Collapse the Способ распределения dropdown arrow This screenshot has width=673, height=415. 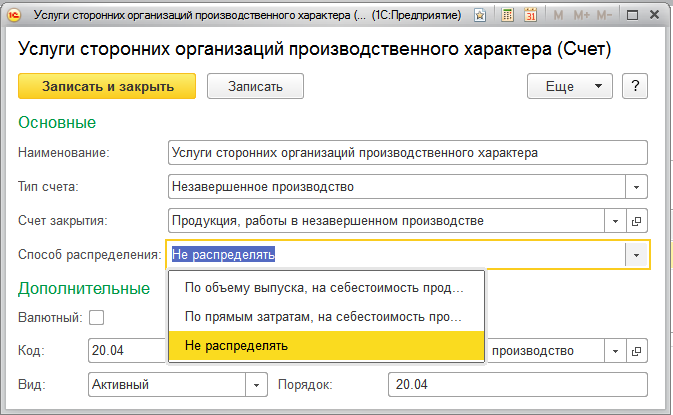click(636, 255)
